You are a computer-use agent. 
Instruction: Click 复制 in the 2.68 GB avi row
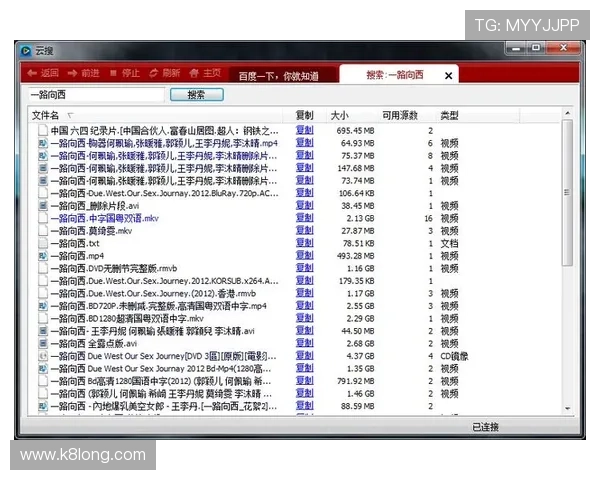[305, 343]
